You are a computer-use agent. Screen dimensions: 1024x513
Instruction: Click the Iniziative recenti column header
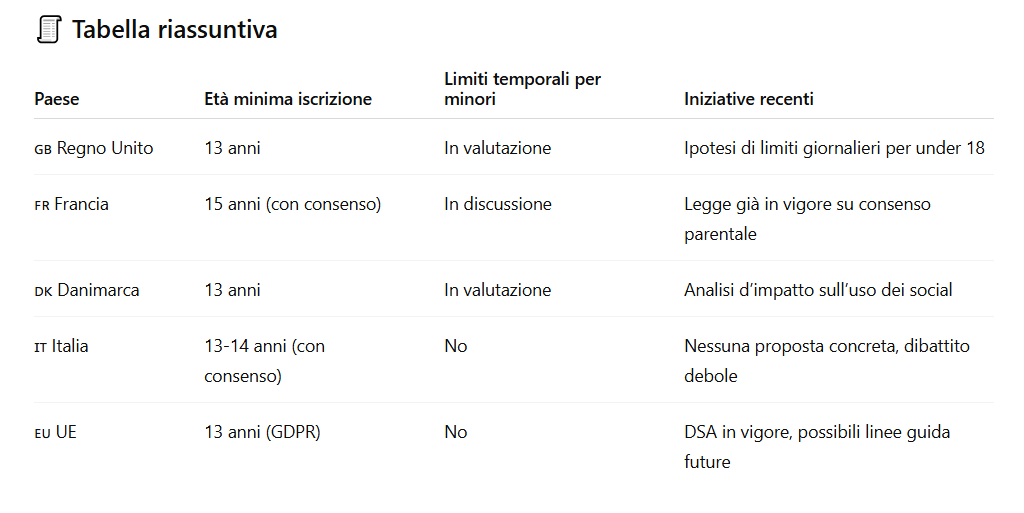click(748, 99)
